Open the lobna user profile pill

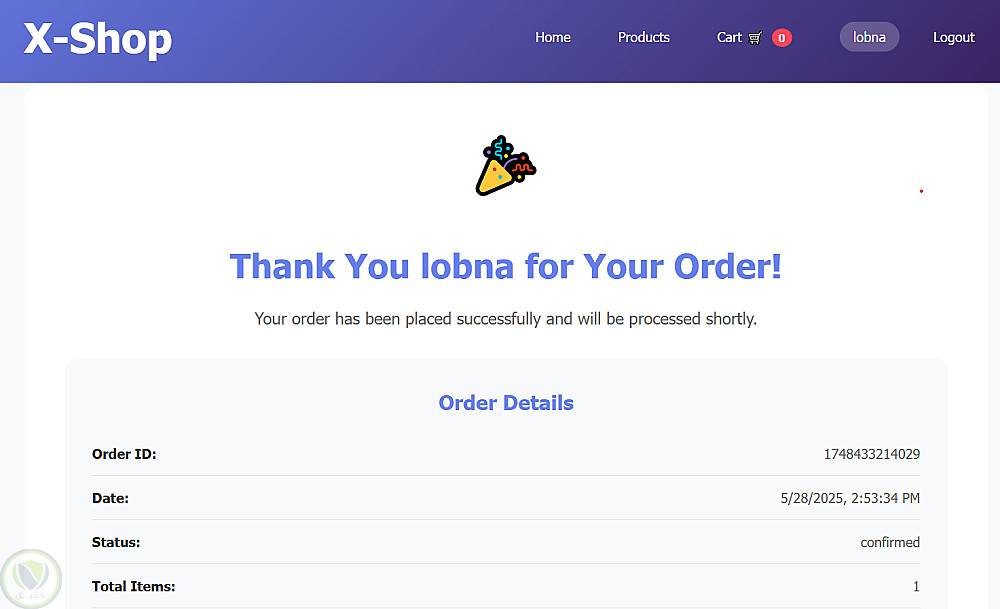pyautogui.click(x=869, y=37)
